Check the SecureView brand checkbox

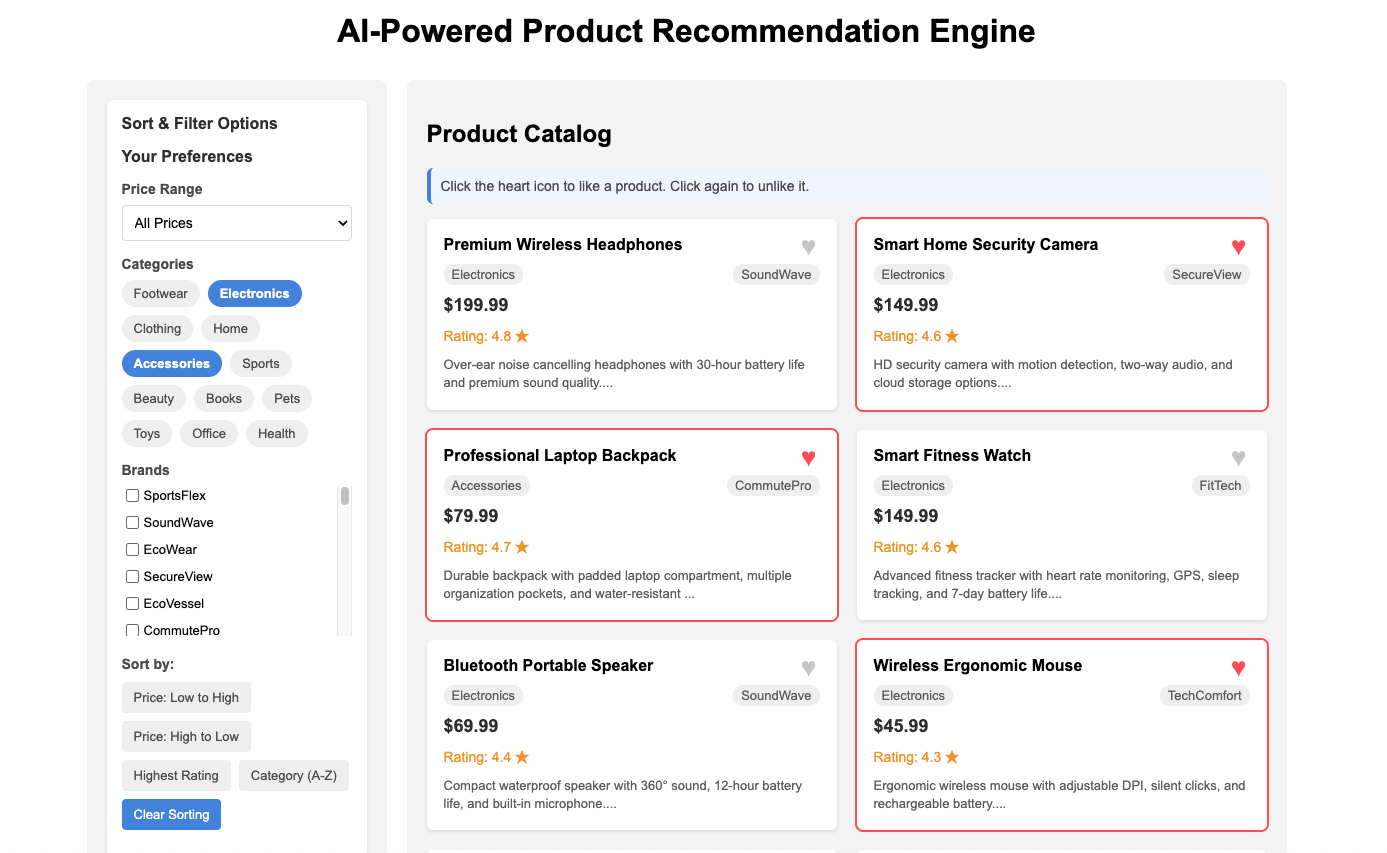pos(133,576)
